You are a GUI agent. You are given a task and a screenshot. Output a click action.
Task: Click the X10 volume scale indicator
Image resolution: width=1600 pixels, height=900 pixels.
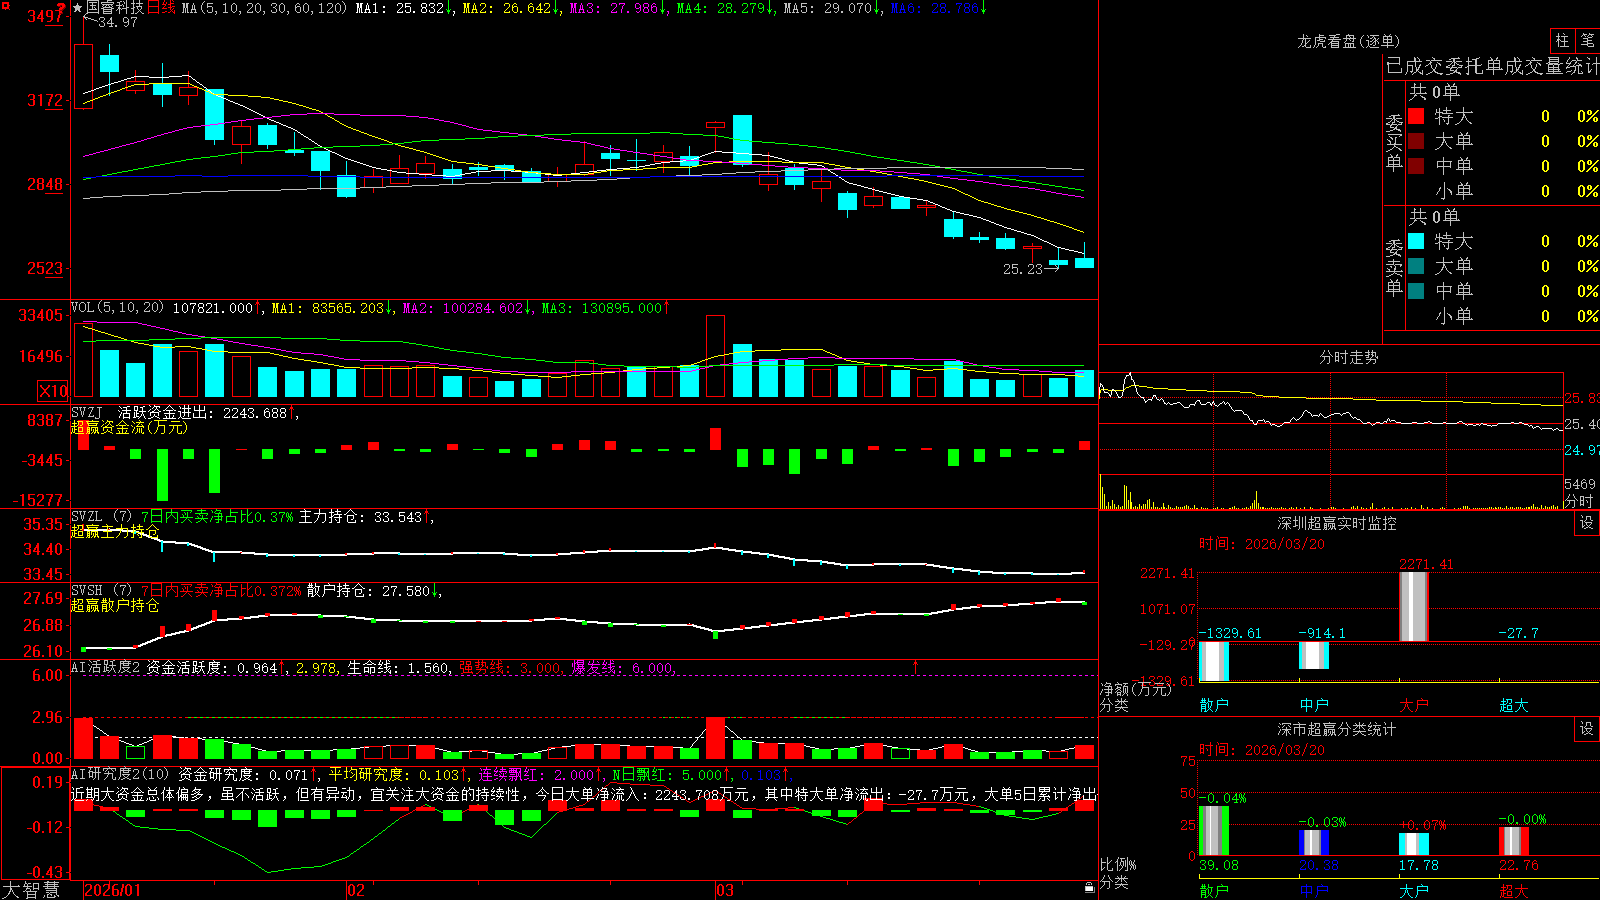point(53,391)
